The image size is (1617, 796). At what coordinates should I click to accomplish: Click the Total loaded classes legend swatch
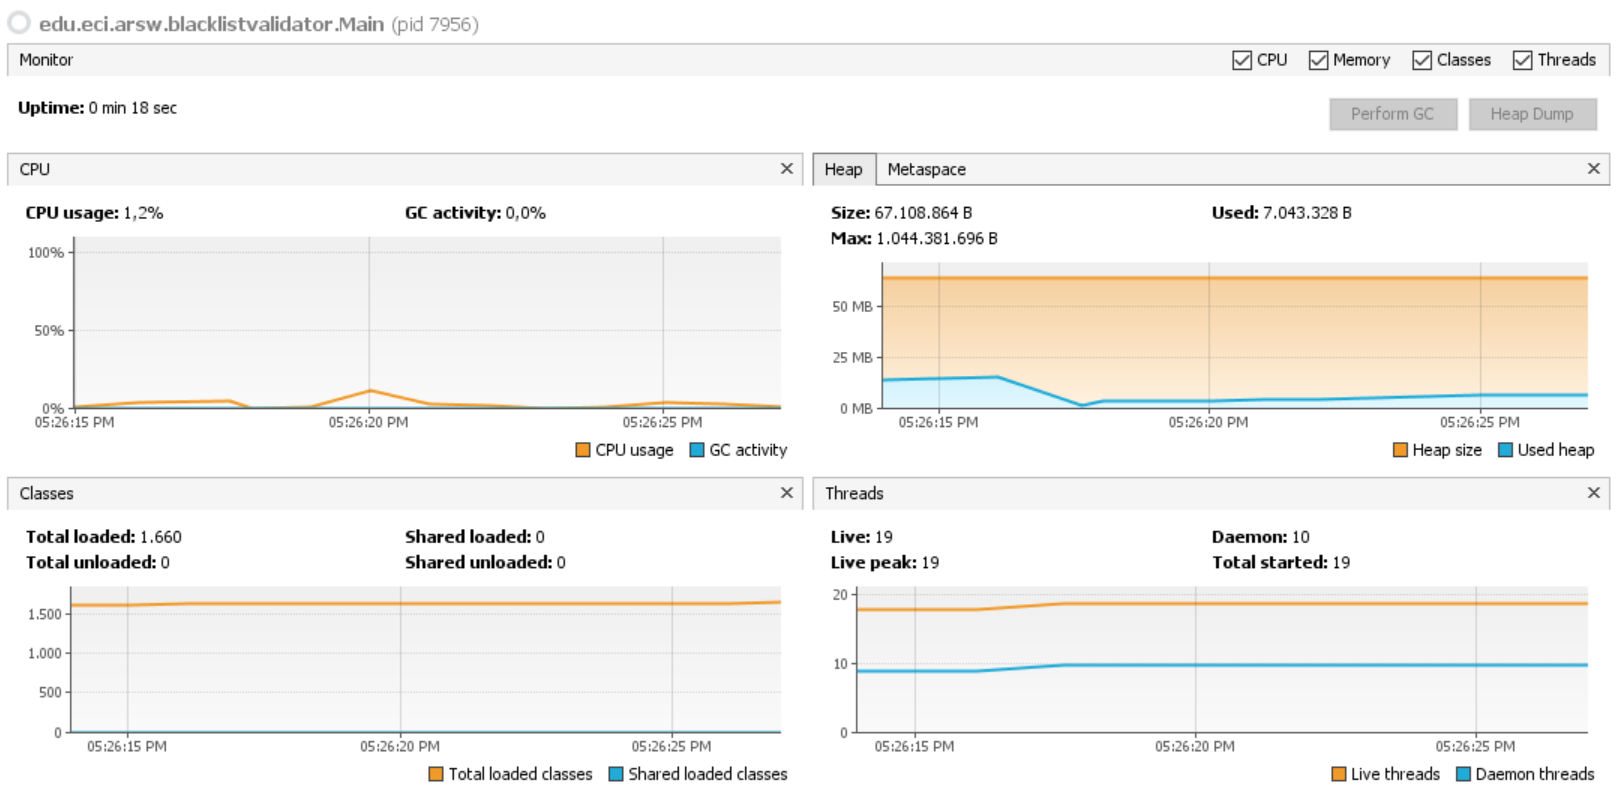[436, 774]
